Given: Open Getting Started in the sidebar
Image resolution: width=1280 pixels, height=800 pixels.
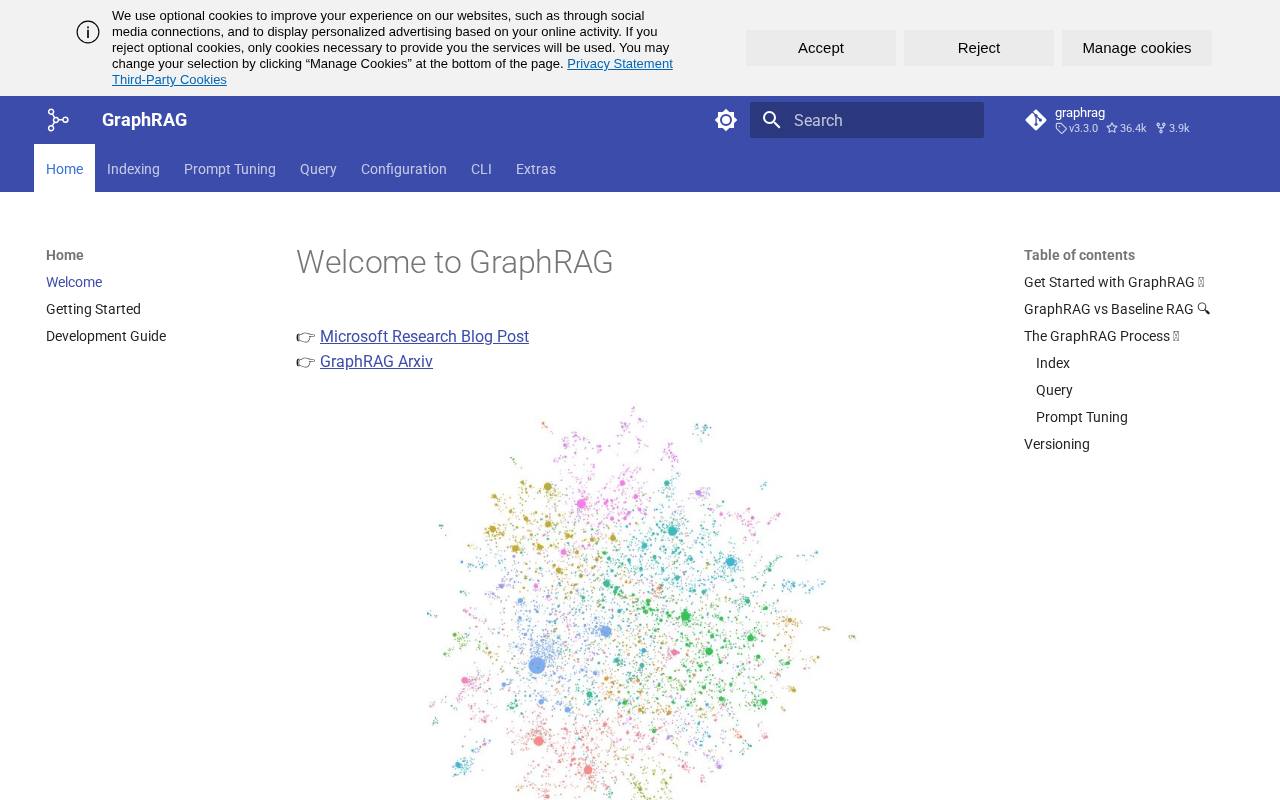Looking at the screenshot, I should (x=93, y=309).
